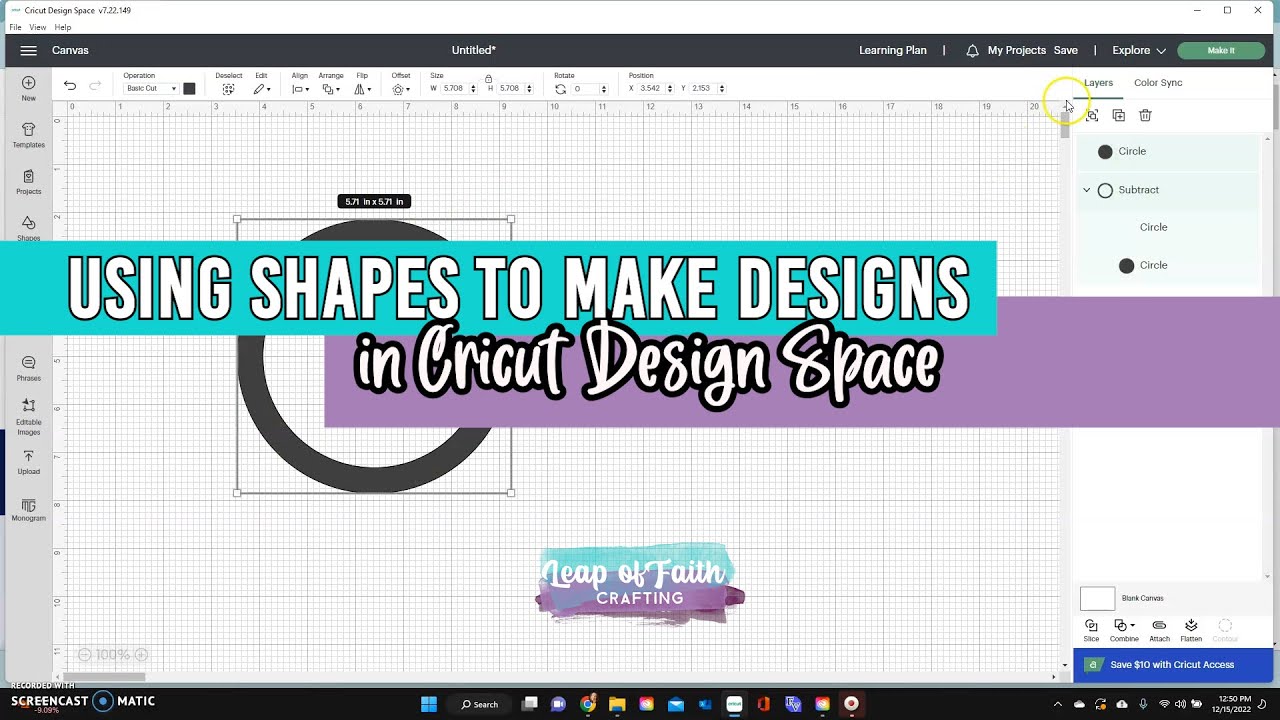Adjust the Y position stepper arrows
1280x720 pixels.
(x=722, y=89)
